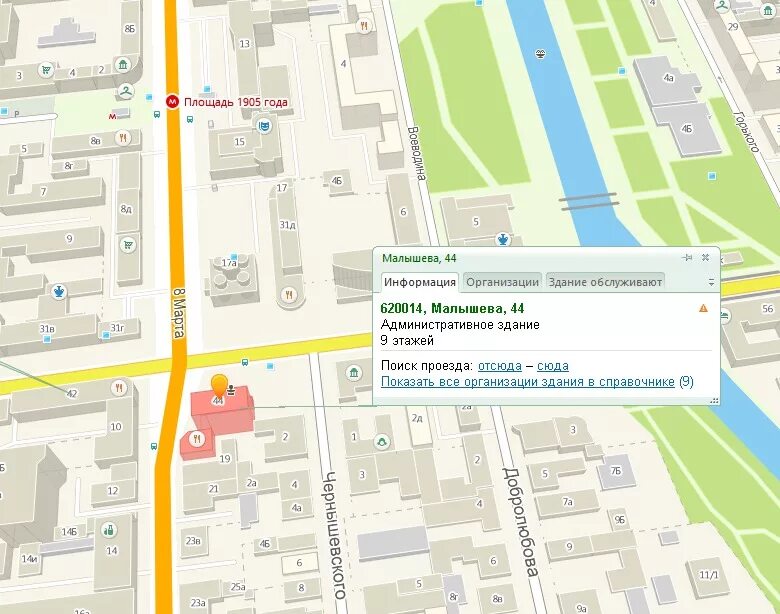This screenshot has width=780, height=614.
Task: Open Показать все организации здания в справочнике
Action: pos(527,382)
